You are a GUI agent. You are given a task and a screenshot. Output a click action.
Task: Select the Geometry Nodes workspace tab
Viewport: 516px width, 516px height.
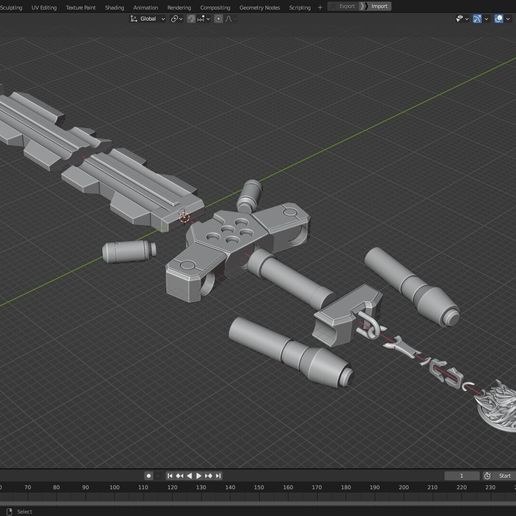(260, 8)
